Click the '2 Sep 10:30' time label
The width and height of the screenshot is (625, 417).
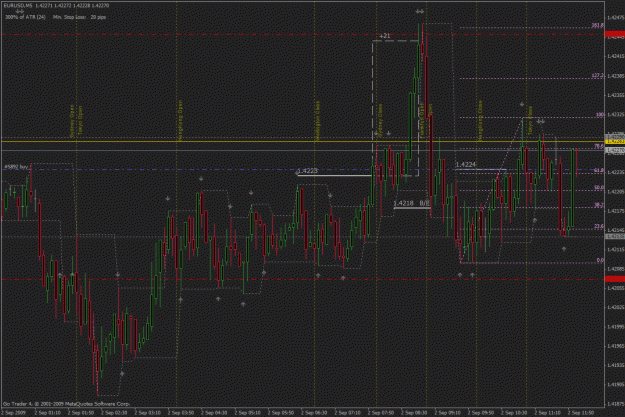pyautogui.click(x=514, y=413)
